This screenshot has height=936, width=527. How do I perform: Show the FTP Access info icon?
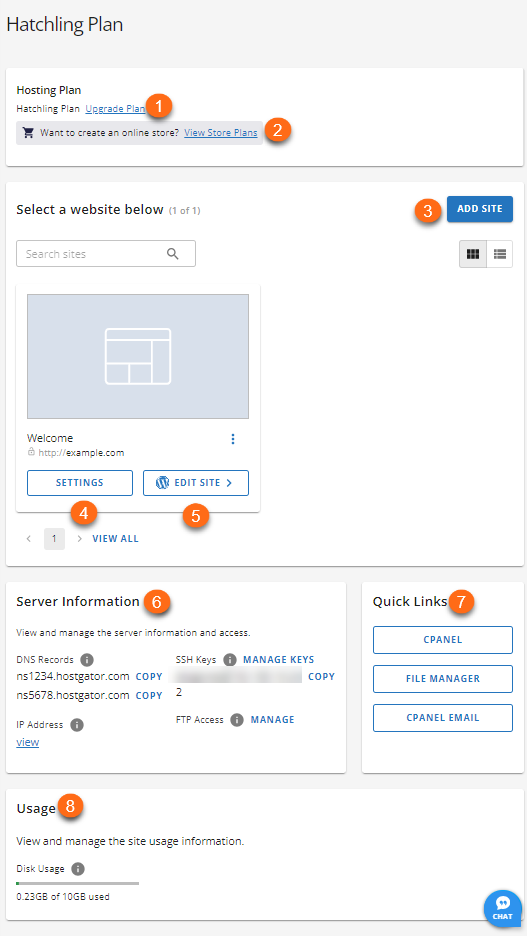(x=237, y=720)
